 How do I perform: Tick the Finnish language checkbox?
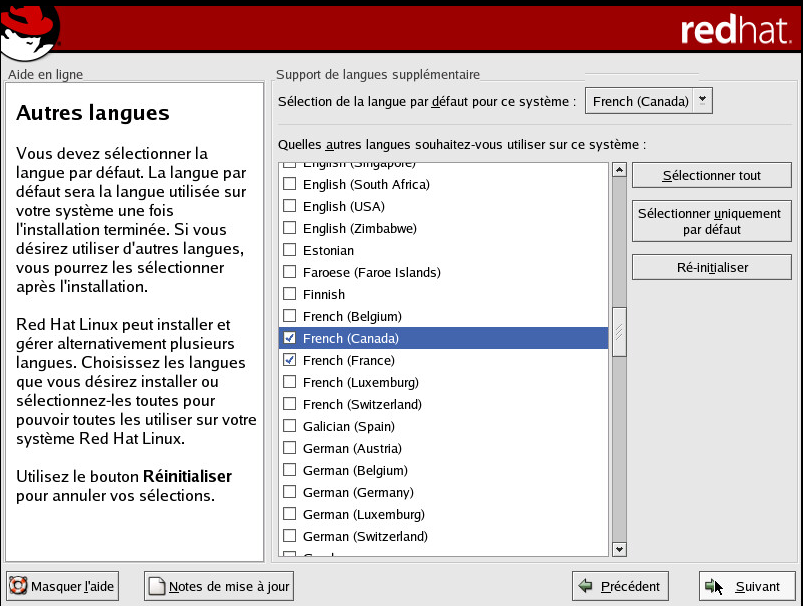click(290, 294)
